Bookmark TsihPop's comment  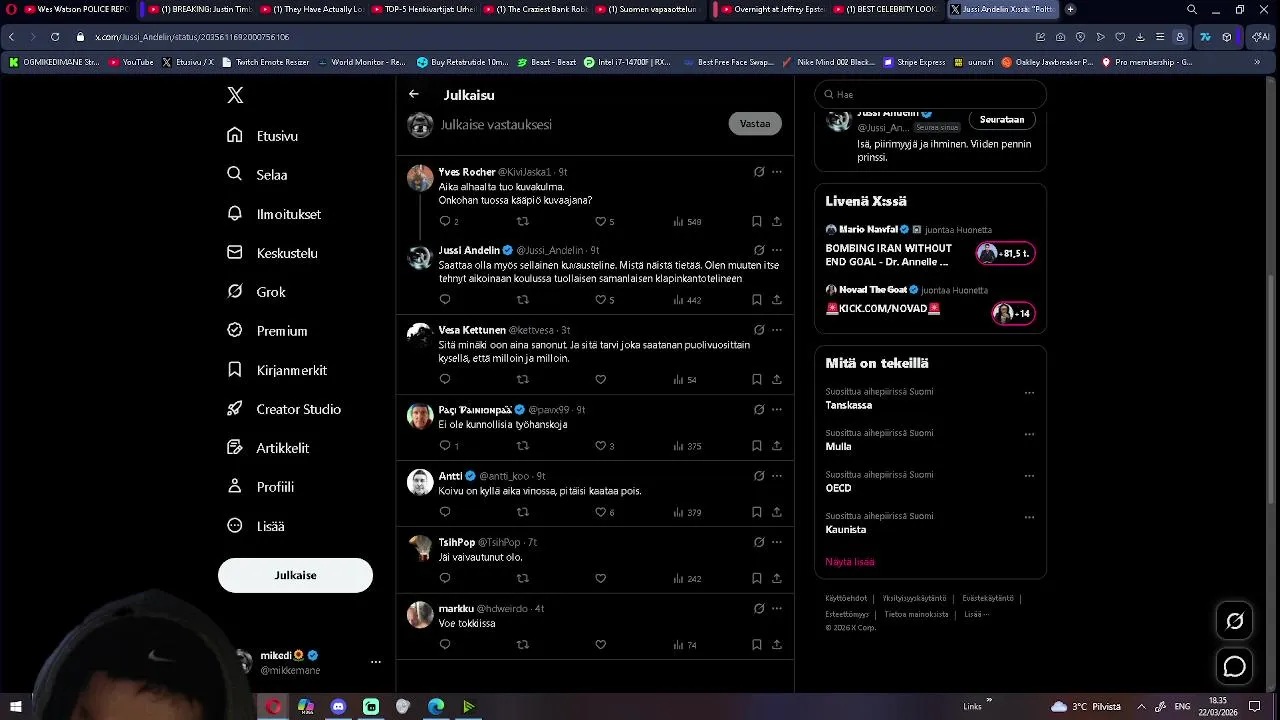point(756,578)
